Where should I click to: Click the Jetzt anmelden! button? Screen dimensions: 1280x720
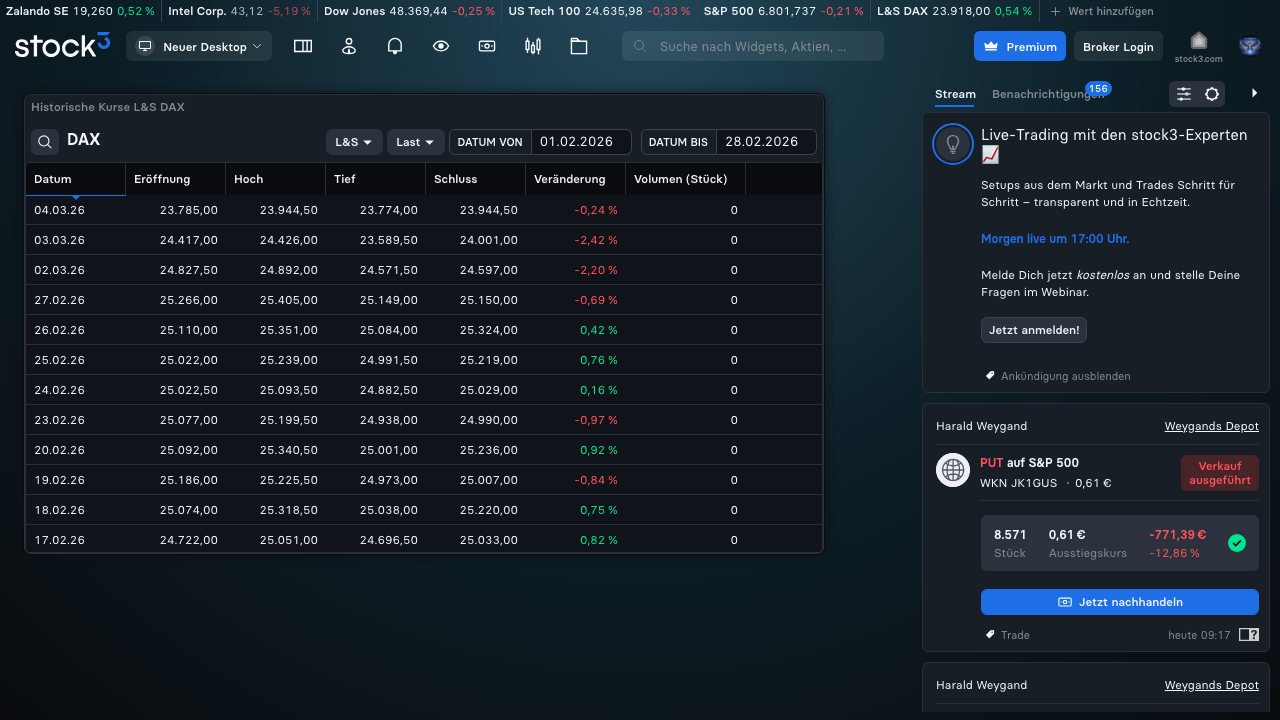pos(1033,330)
